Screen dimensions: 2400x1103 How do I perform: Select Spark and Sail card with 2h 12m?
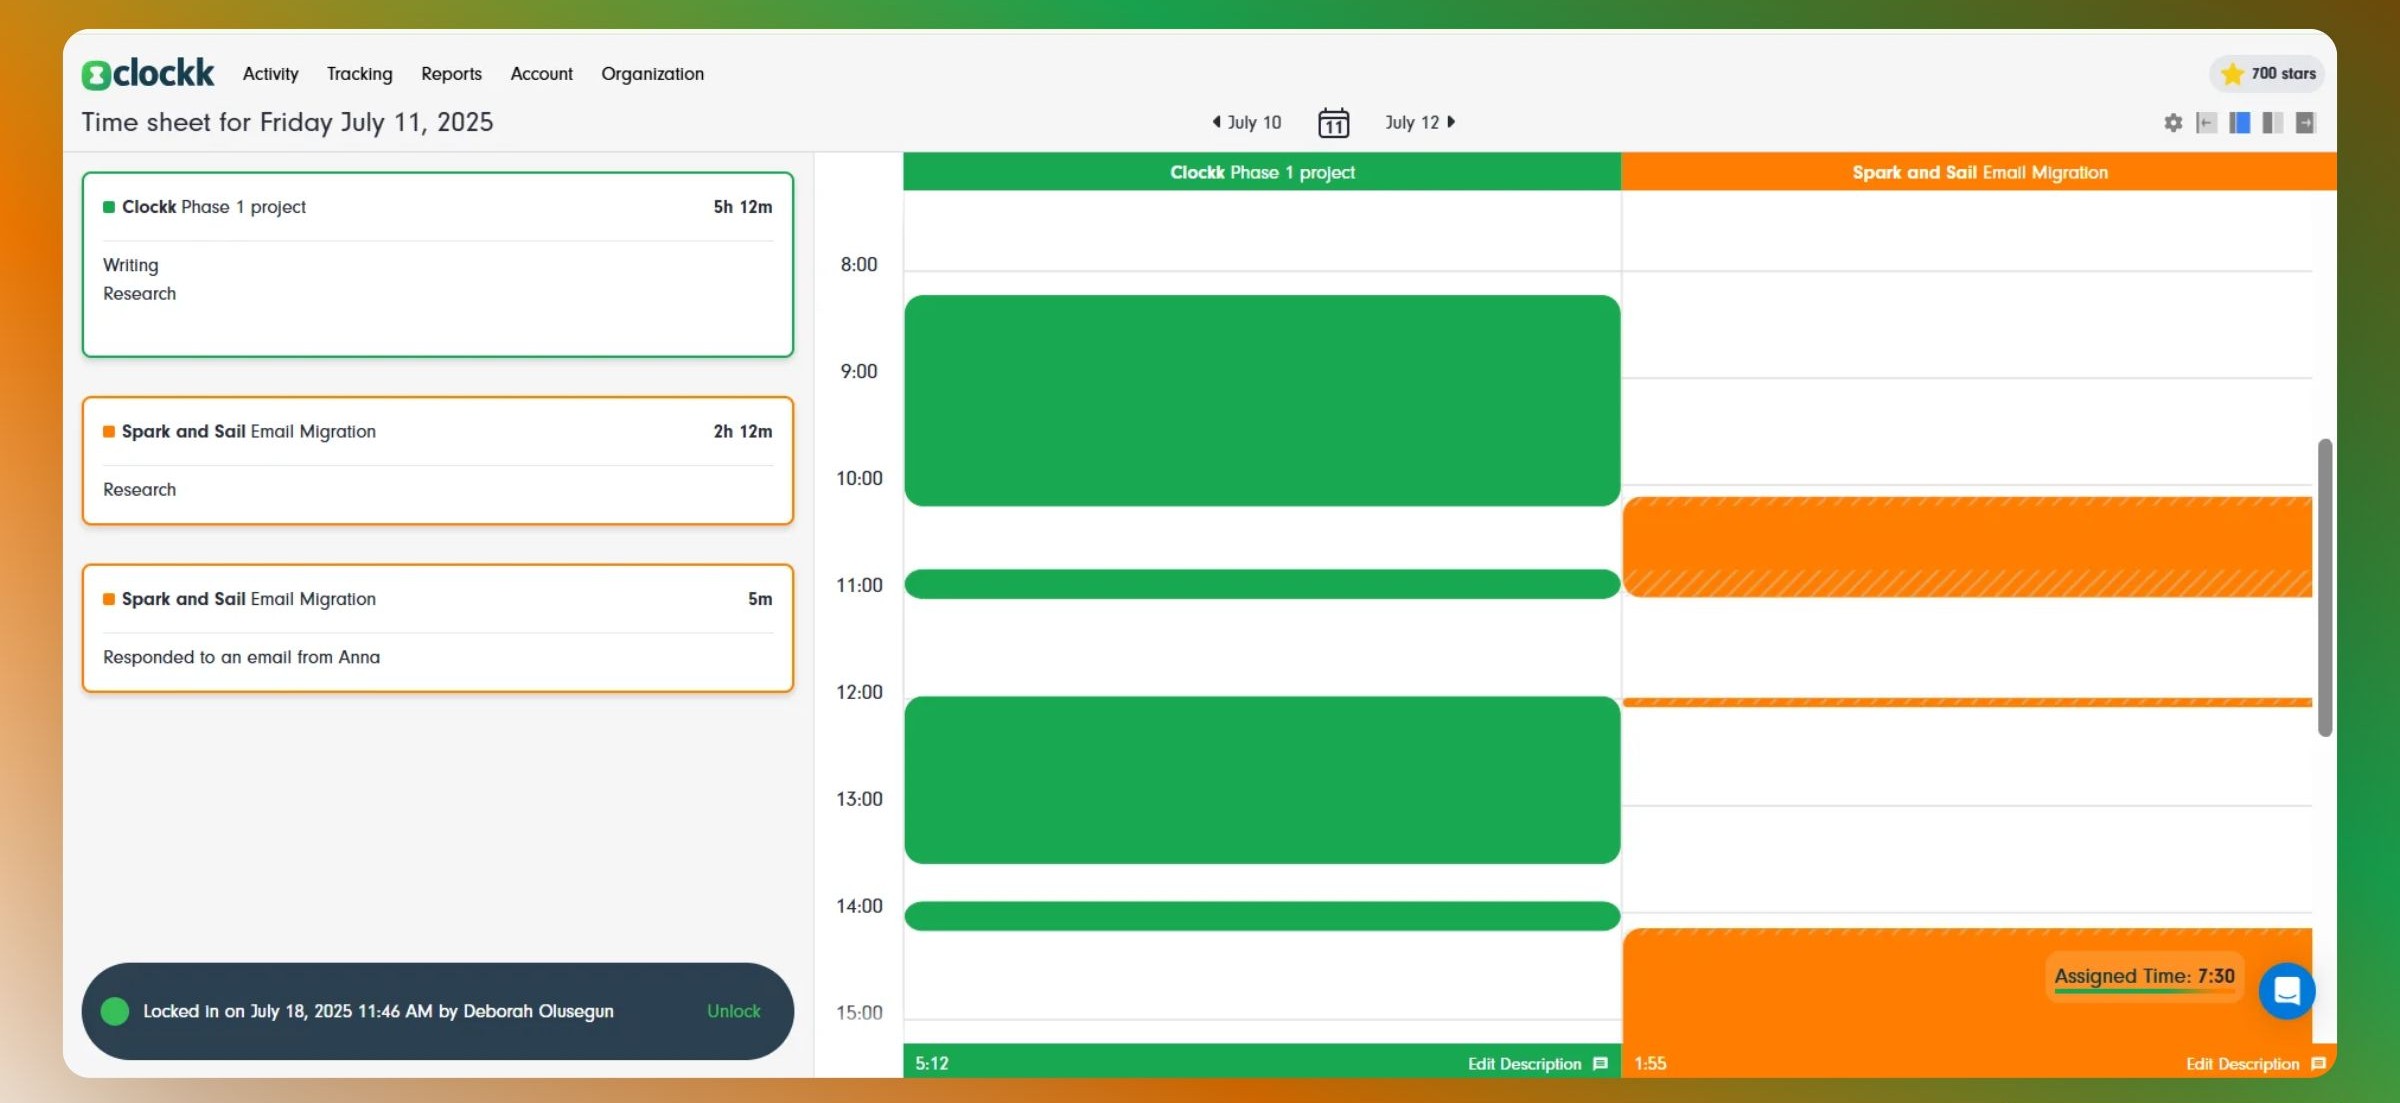coord(437,460)
